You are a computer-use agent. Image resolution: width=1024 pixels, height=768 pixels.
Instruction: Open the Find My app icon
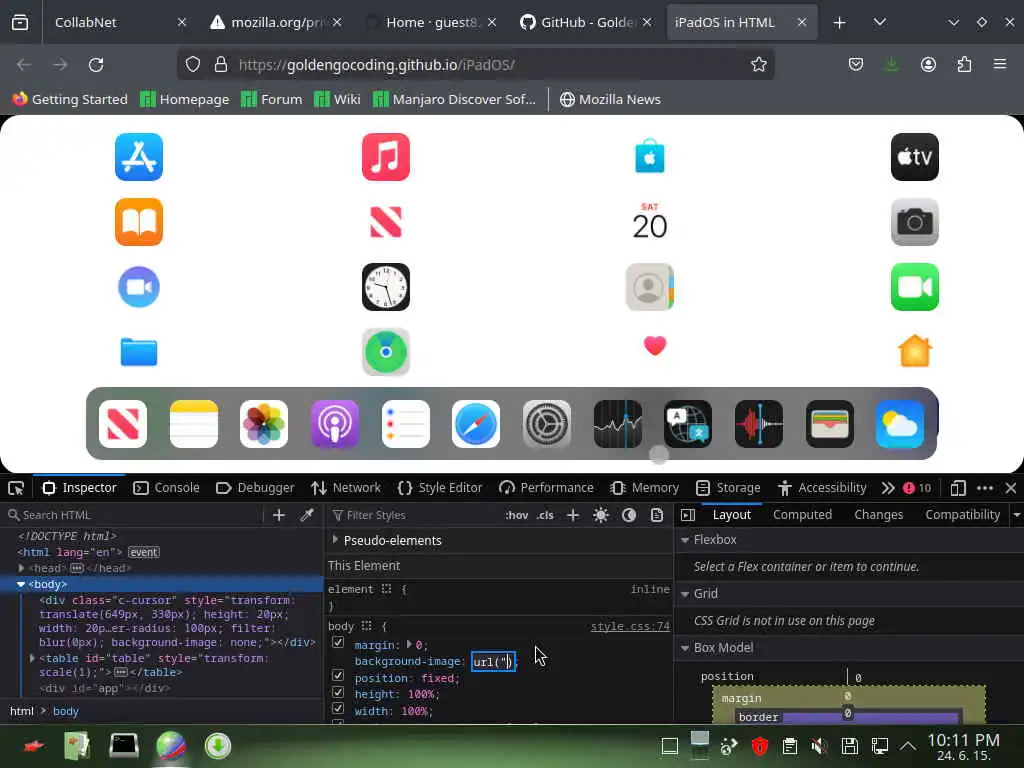pos(385,352)
